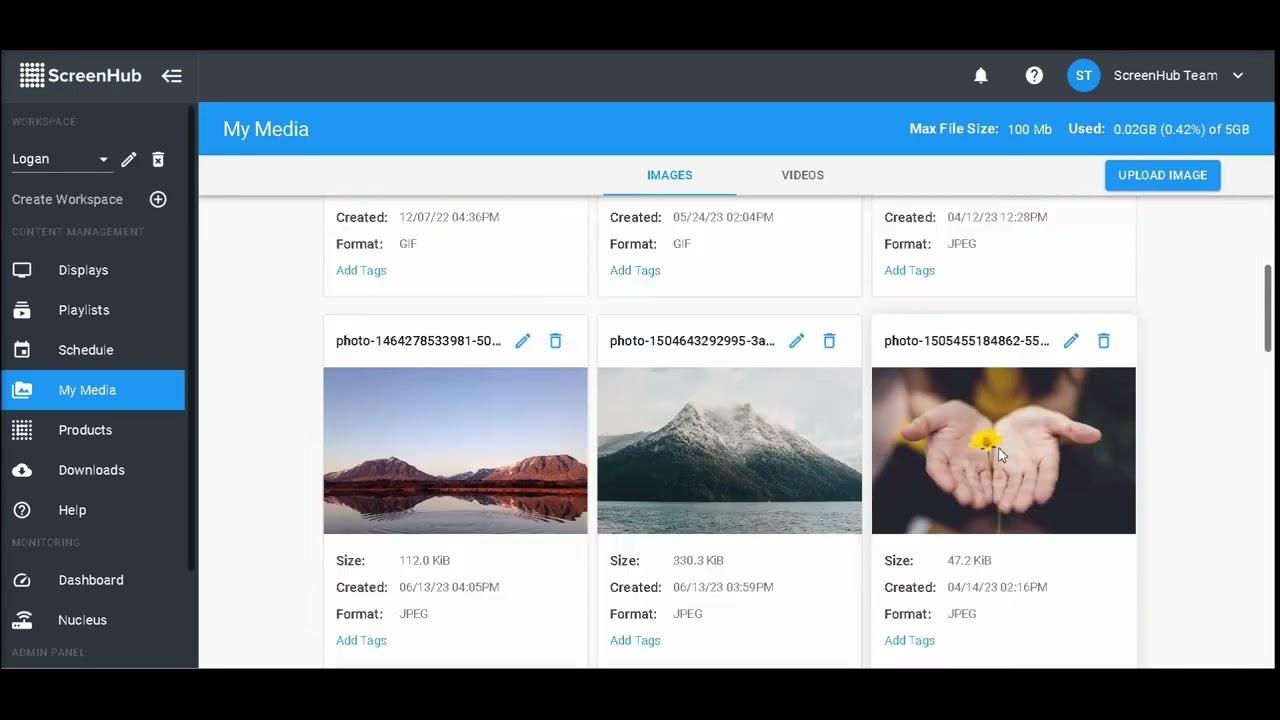This screenshot has width=1280, height=720.
Task: Open the hands holding yellow flower thumbnail
Action: coord(1004,451)
